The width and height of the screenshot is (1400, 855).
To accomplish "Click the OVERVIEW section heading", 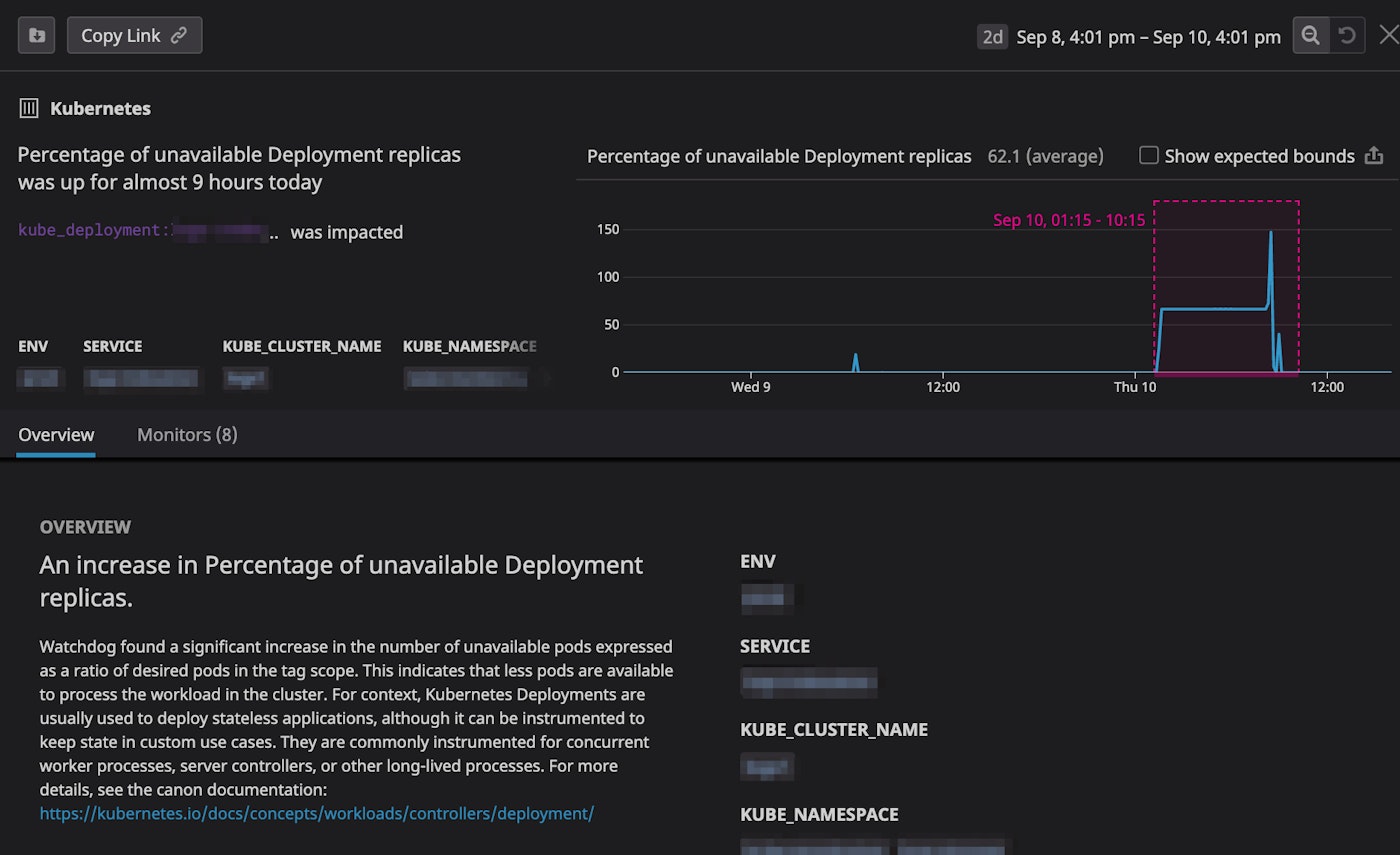I will pyautogui.click(x=85, y=527).
